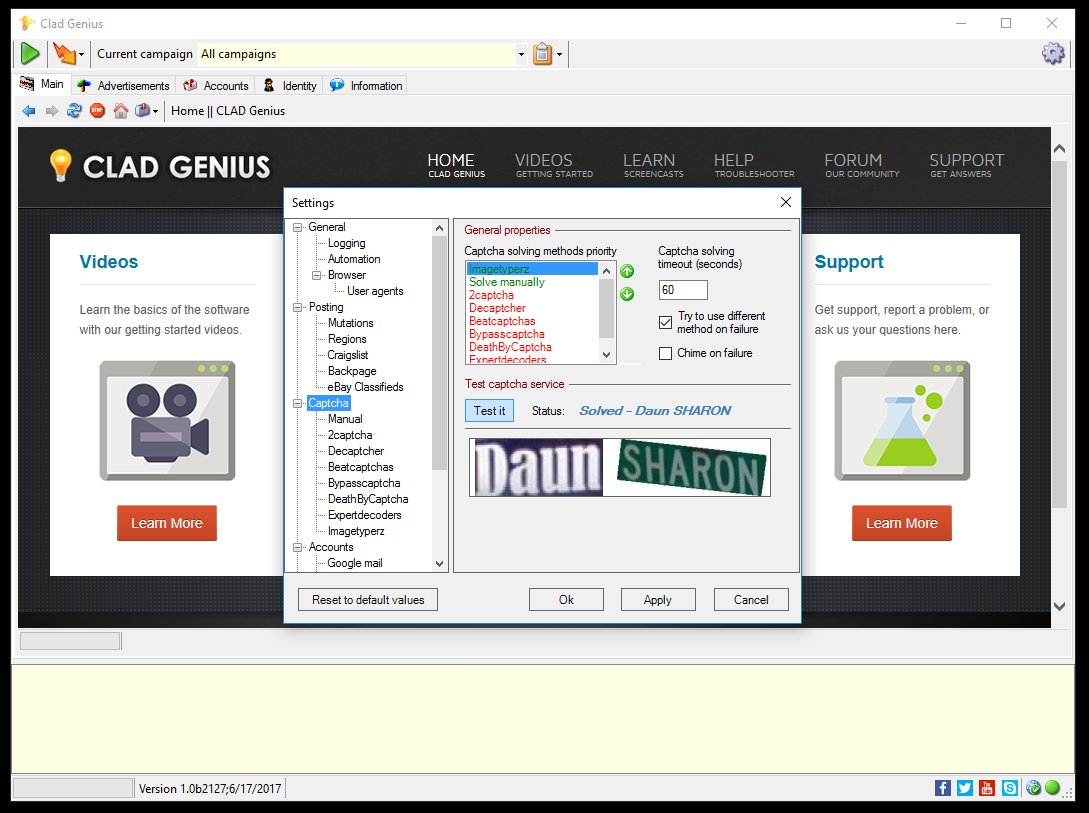The image size is (1089, 813).
Task: Click the bookmarks book icon in the browser bar
Action: (142, 110)
